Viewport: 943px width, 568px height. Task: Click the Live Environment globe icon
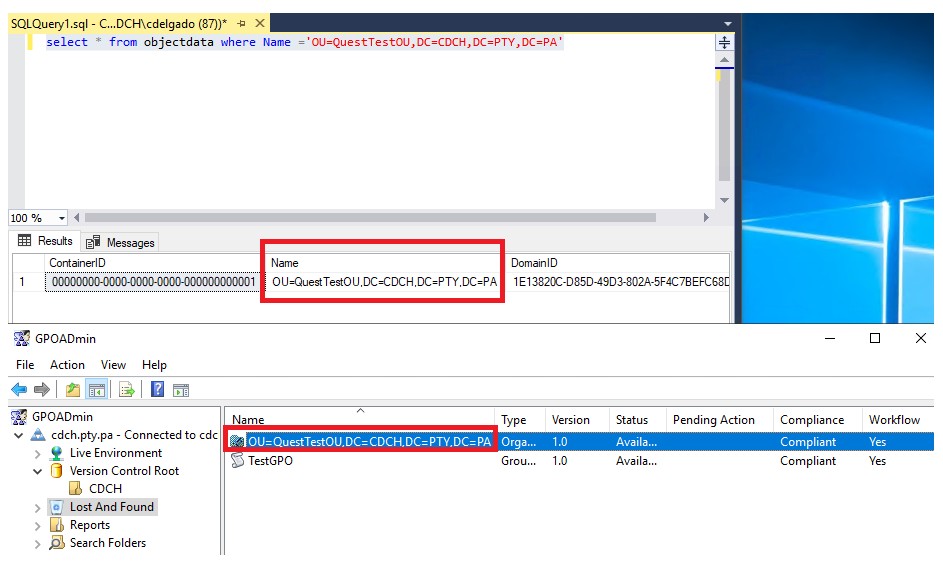tap(57, 452)
